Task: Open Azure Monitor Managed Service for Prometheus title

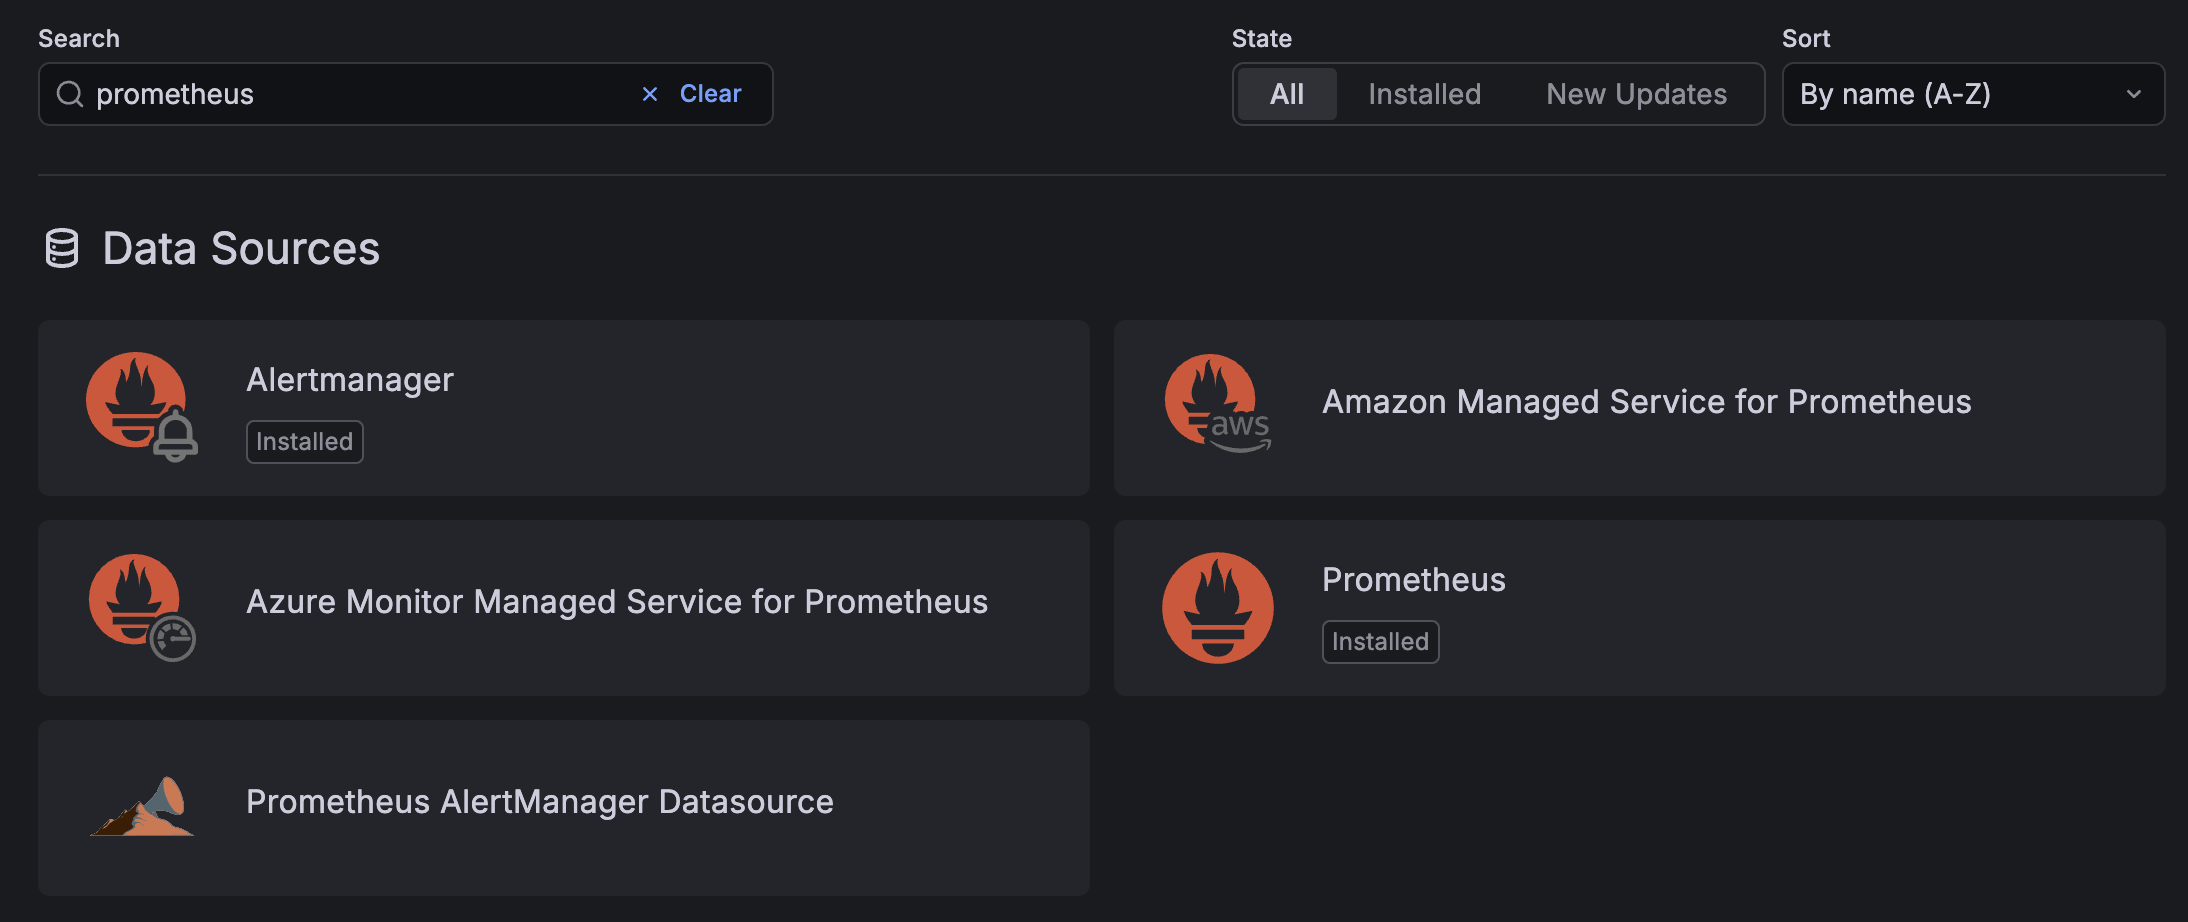Action: pos(617,602)
